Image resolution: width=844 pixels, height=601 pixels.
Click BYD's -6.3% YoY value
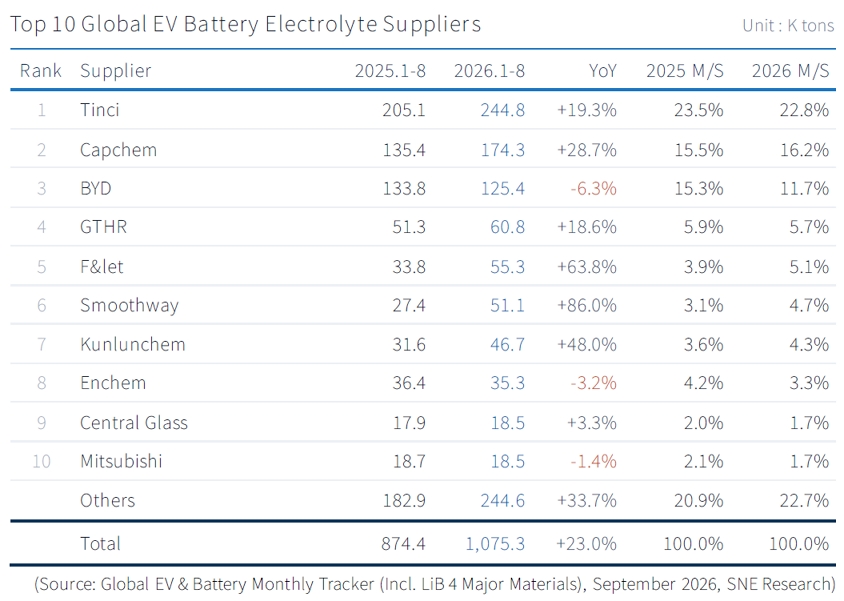pos(593,188)
